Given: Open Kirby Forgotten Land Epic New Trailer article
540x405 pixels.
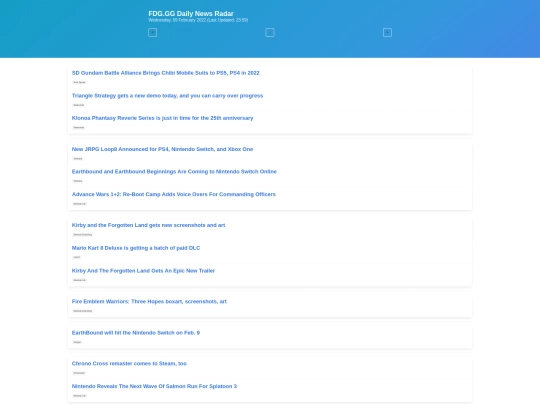Looking at the screenshot, I should tap(143, 271).
